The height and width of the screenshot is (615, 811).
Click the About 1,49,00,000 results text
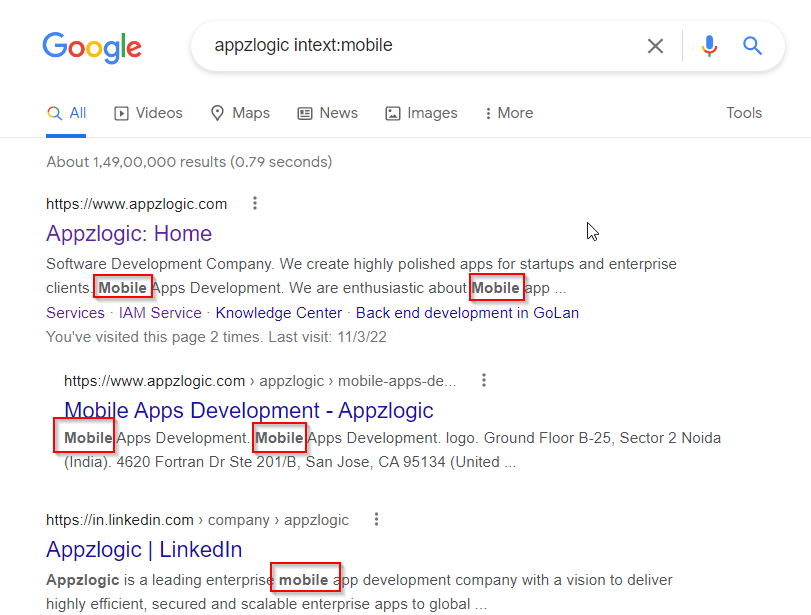[x=189, y=162]
